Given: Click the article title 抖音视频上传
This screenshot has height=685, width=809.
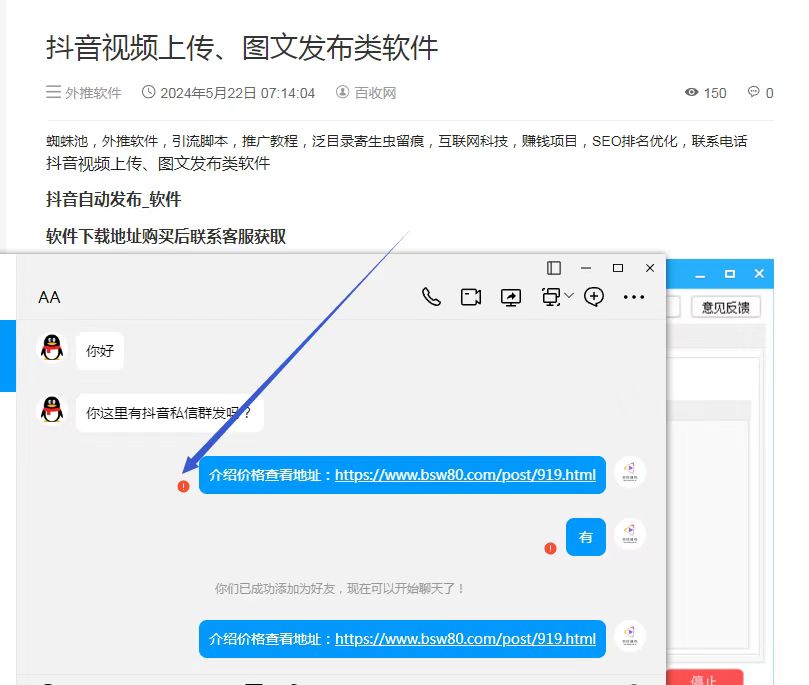Looking at the screenshot, I should (x=242, y=47).
